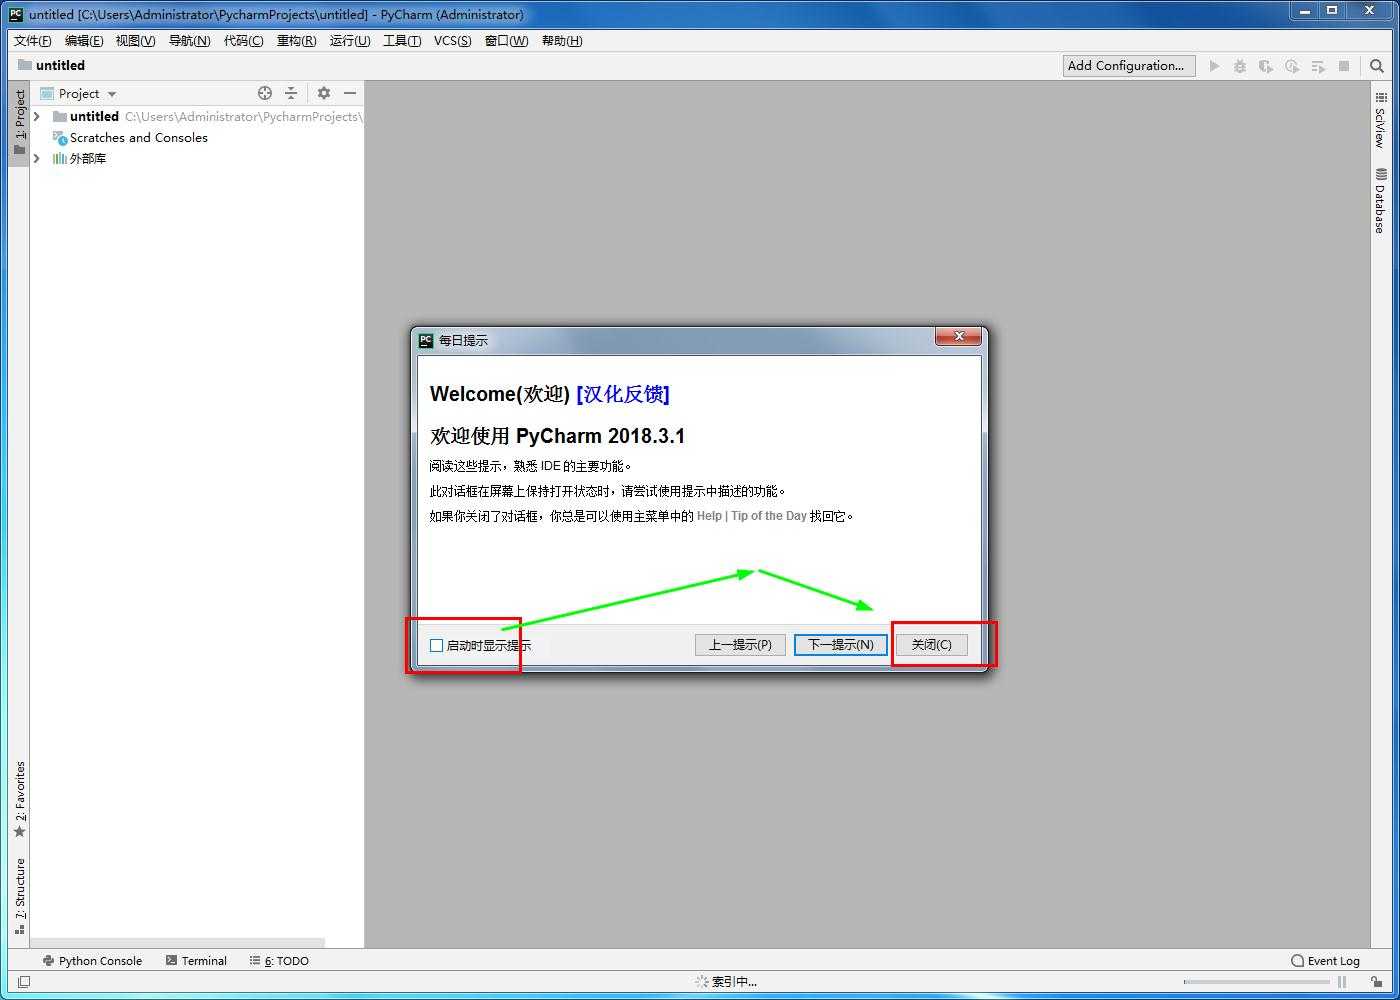Open the 导航(N) menu

point(190,41)
